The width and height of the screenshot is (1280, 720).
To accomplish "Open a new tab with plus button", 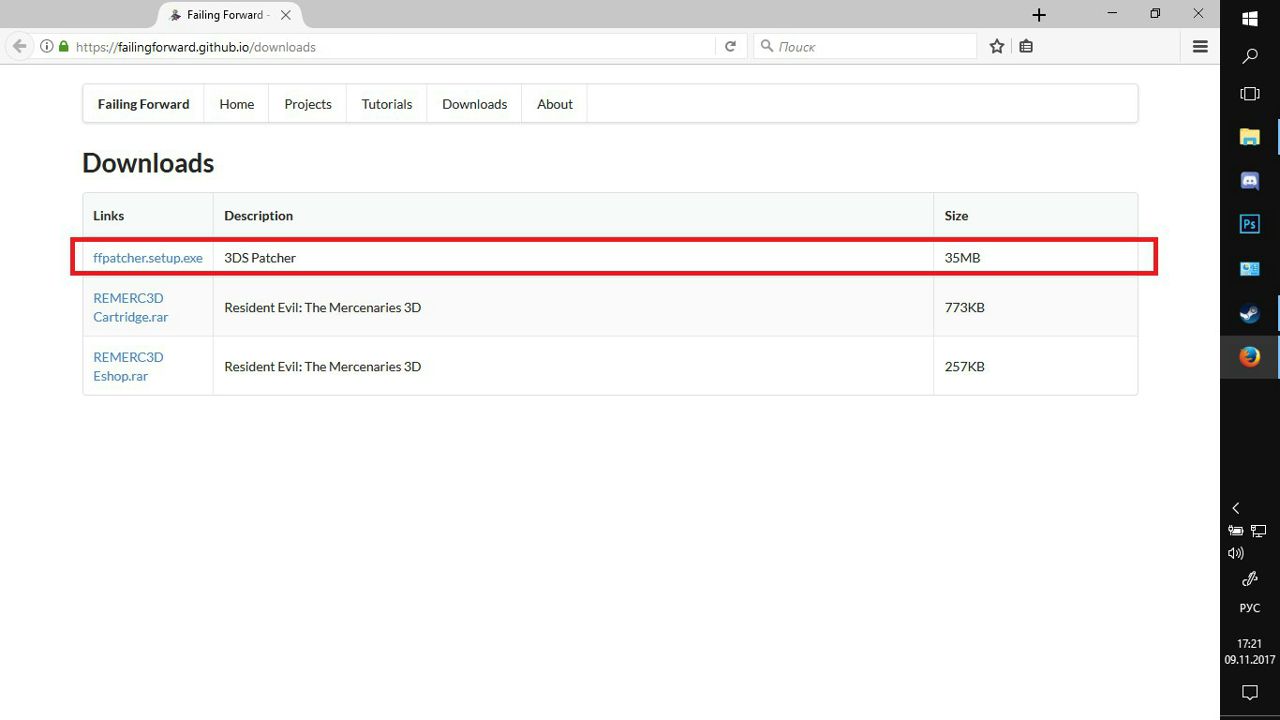I will click(1039, 15).
